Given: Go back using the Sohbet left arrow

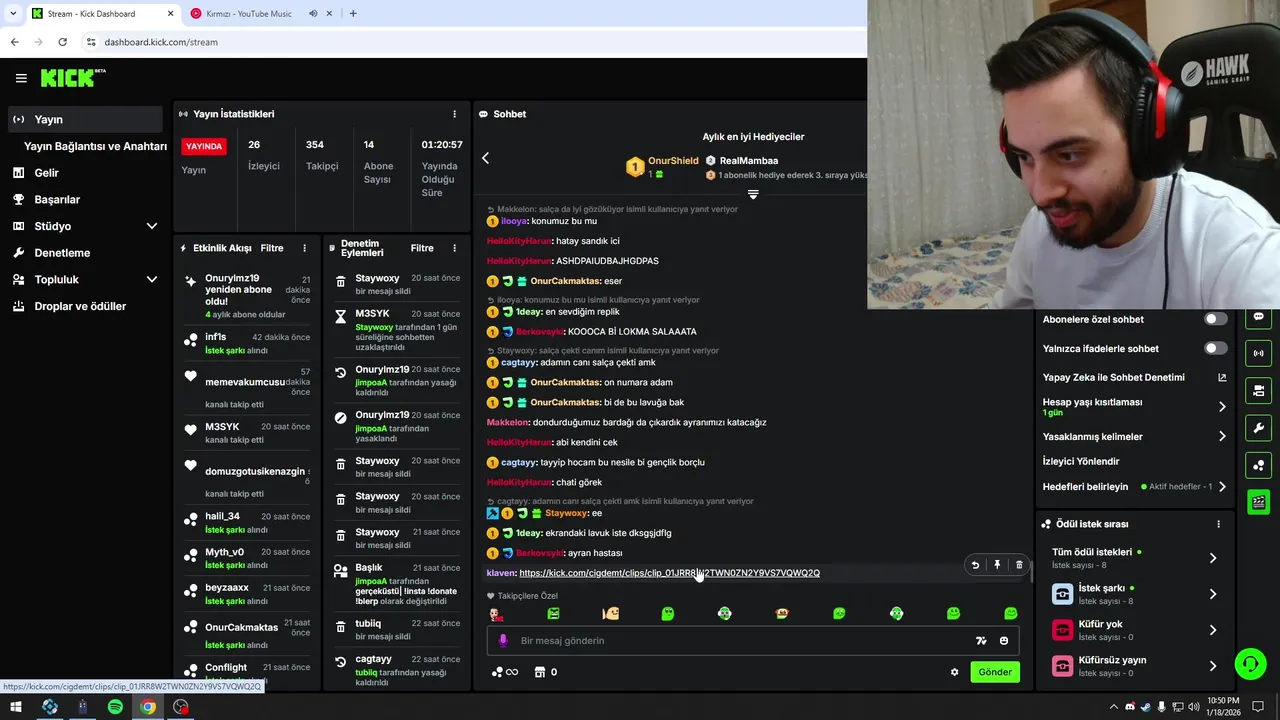Looking at the screenshot, I should [x=485, y=158].
